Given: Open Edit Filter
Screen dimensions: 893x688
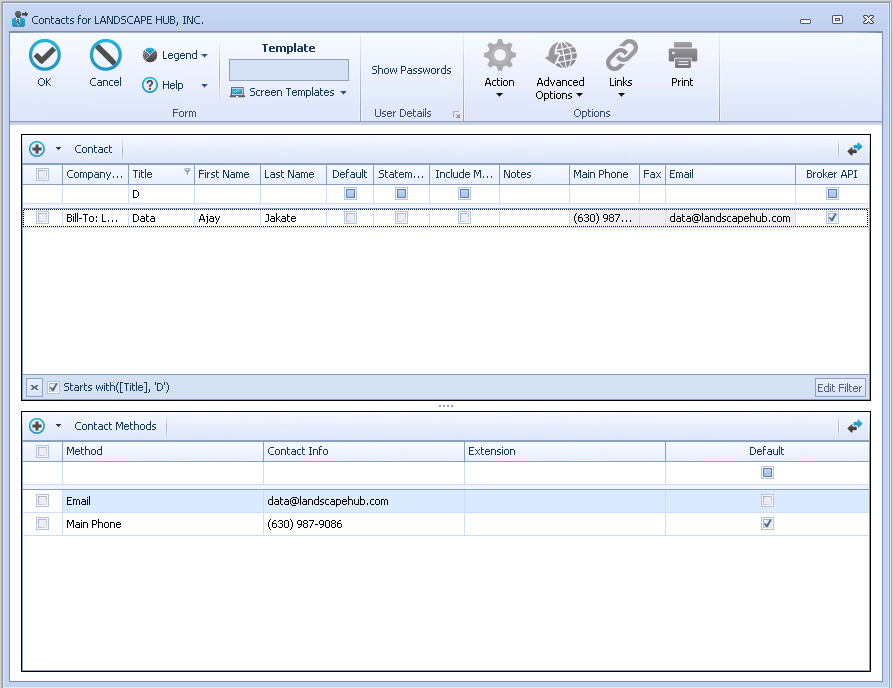Looking at the screenshot, I should [x=839, y=386].
